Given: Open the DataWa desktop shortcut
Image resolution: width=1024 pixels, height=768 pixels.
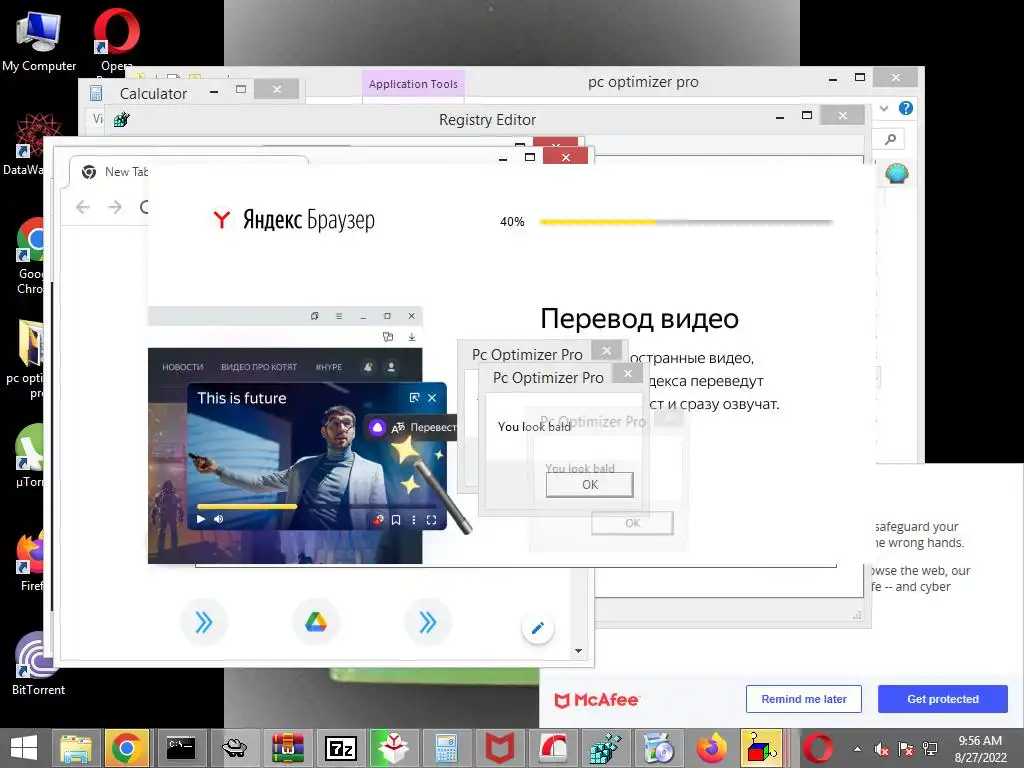Looking at the screenshot, I should point(24,144).
